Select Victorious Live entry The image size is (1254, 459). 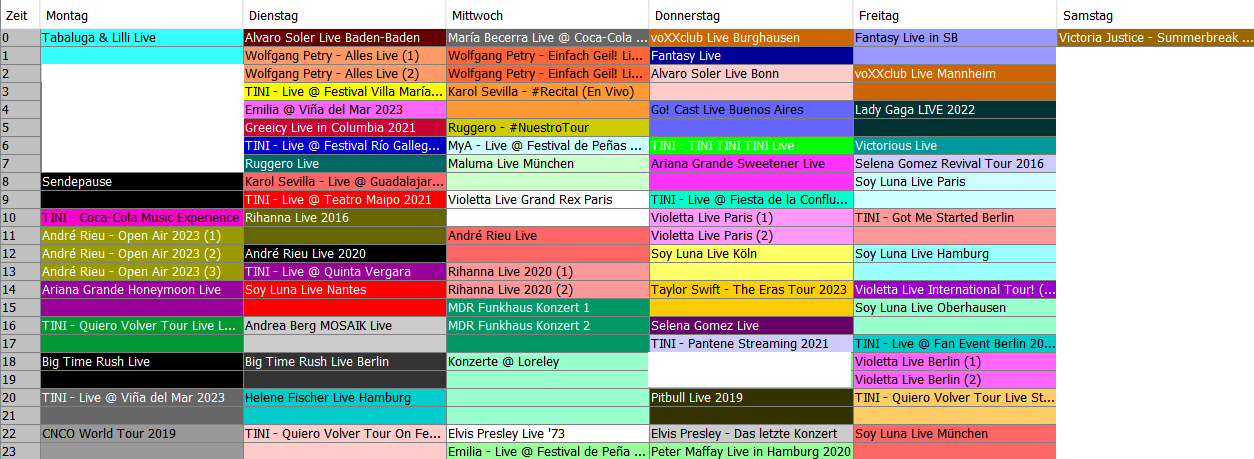tap(954, 146)
